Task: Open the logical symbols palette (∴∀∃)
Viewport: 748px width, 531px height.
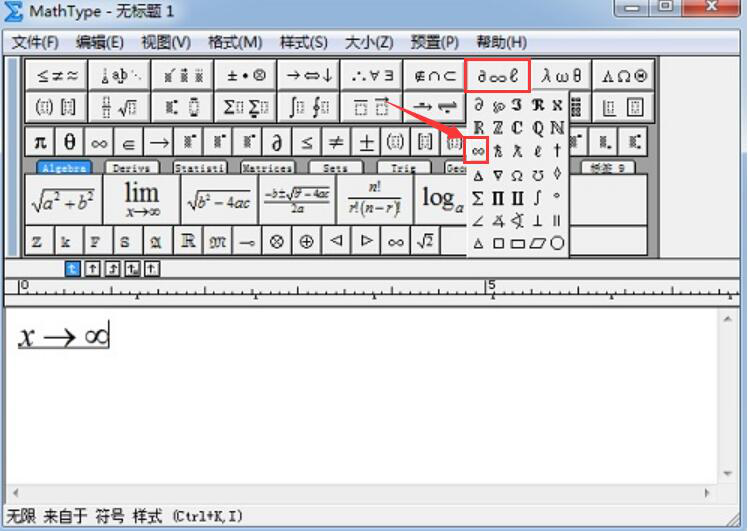Action: pyautogui.click(x=372, y=75)
